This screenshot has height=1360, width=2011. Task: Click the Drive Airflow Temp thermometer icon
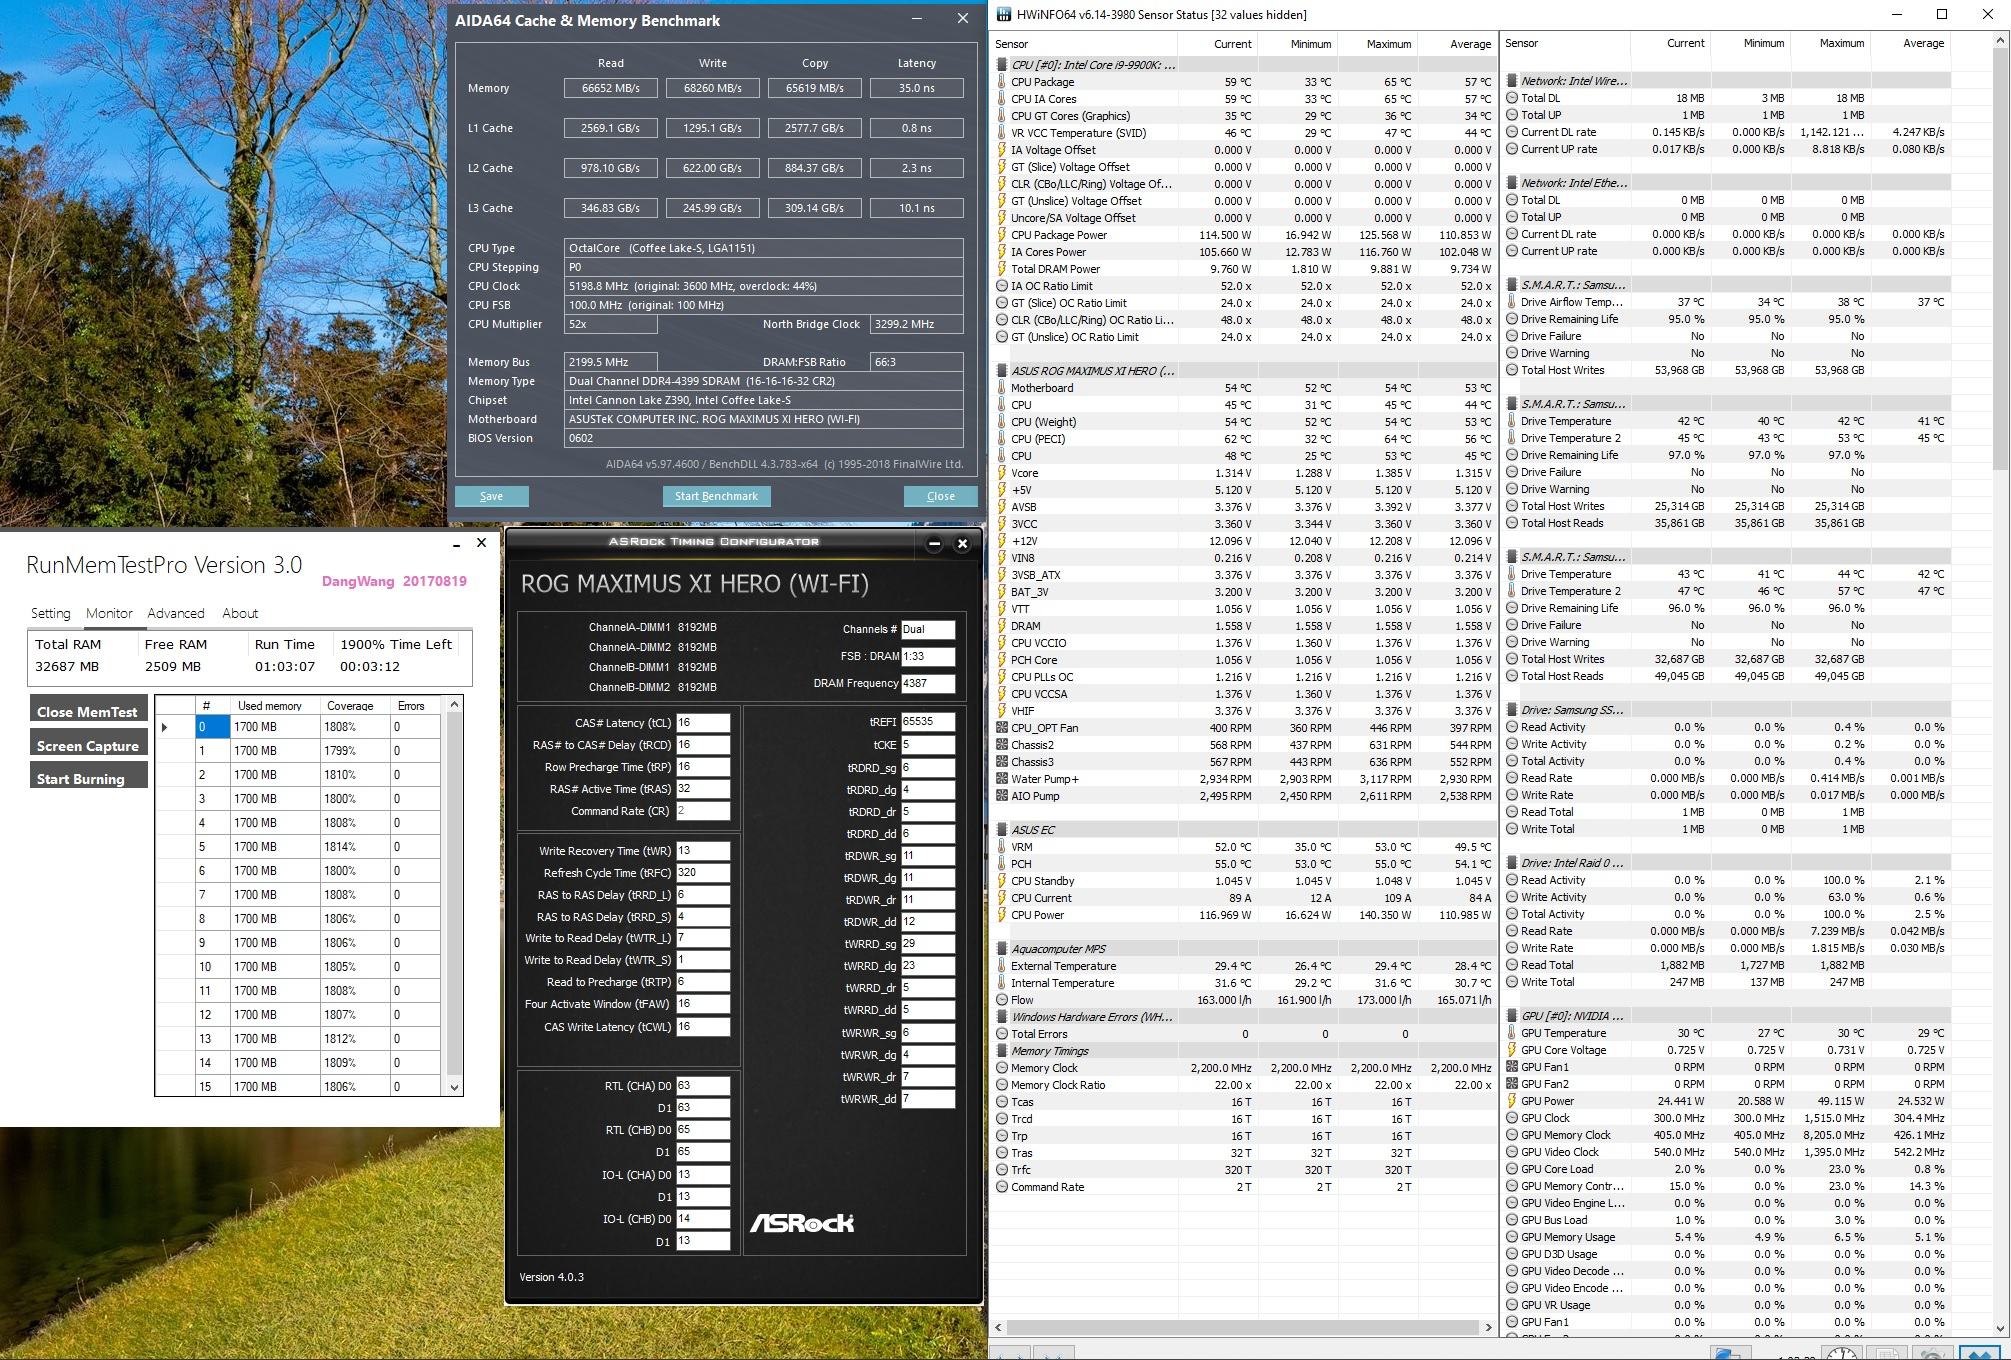1512,302
